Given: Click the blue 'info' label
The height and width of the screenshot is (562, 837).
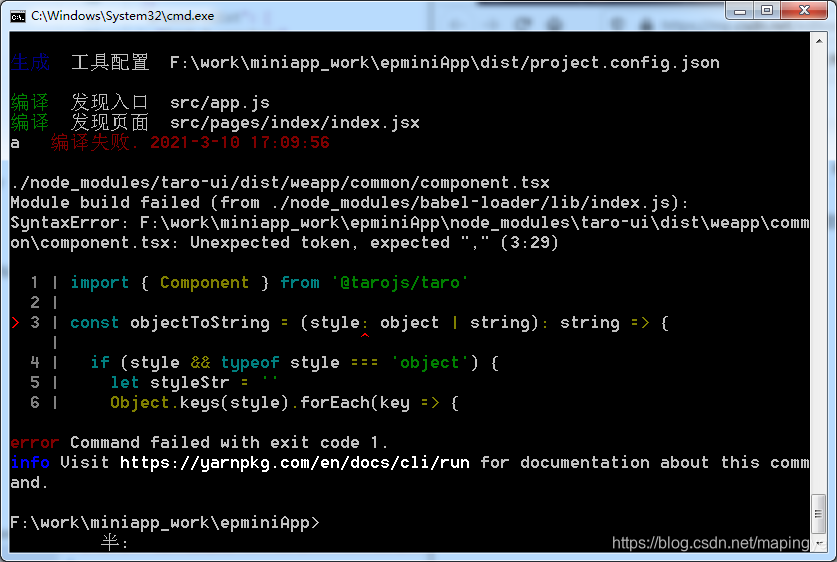Looking at the screenshot, I should click(x=30, y=463).
